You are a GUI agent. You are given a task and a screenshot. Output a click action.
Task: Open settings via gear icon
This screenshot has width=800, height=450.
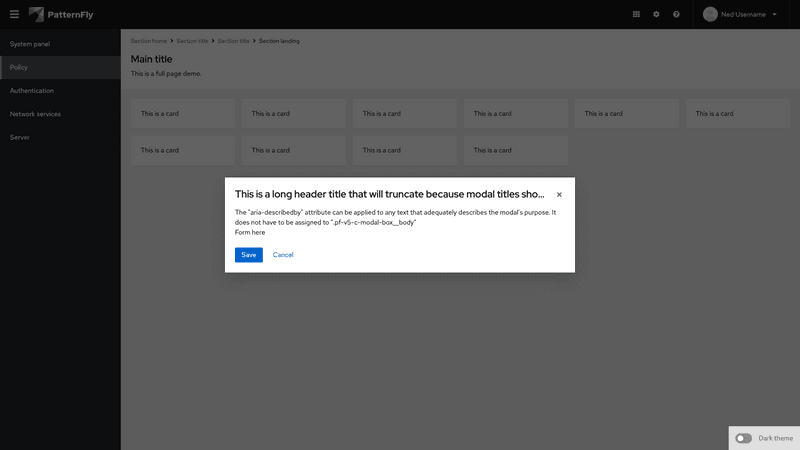pos(657,14)
